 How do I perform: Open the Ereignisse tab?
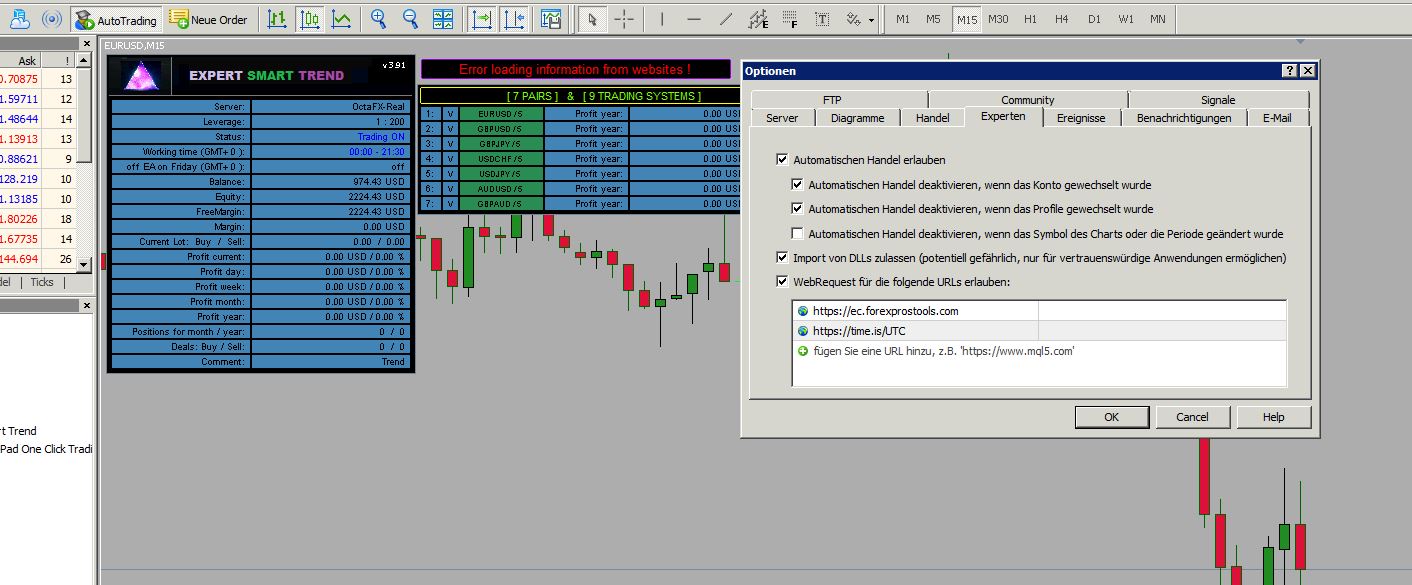coord(1082,118)
